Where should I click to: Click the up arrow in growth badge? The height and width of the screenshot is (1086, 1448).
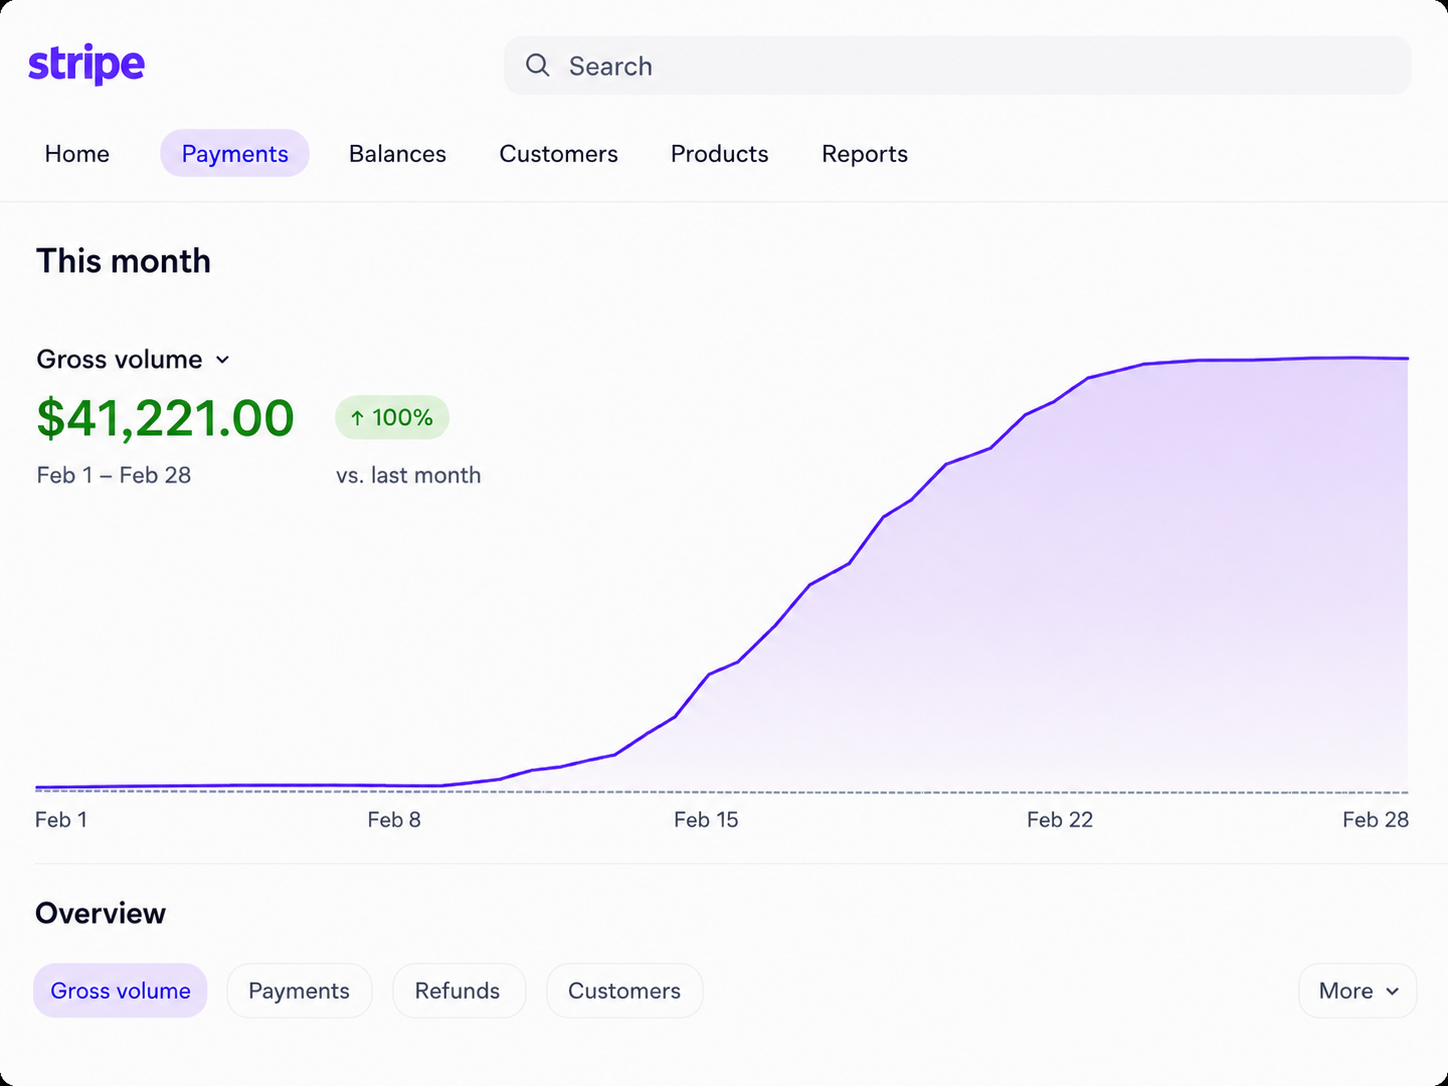coord(357,418)
